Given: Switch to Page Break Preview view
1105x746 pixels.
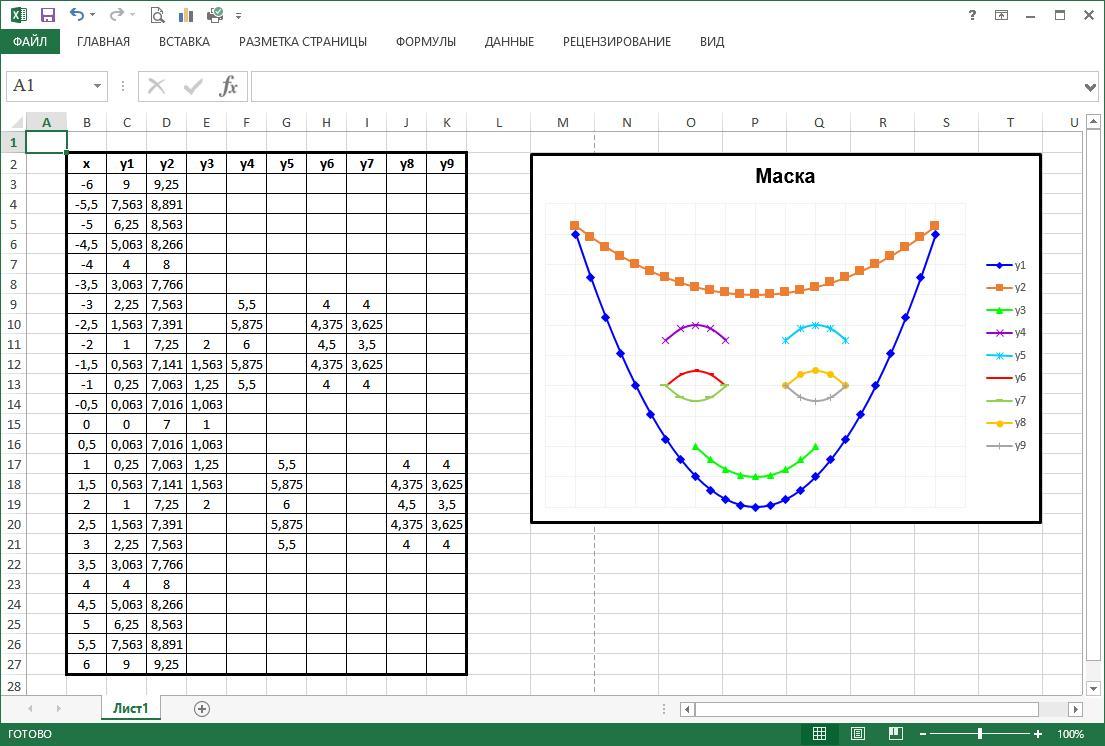Looking at the screenshot, I should [x=895, y=734].
